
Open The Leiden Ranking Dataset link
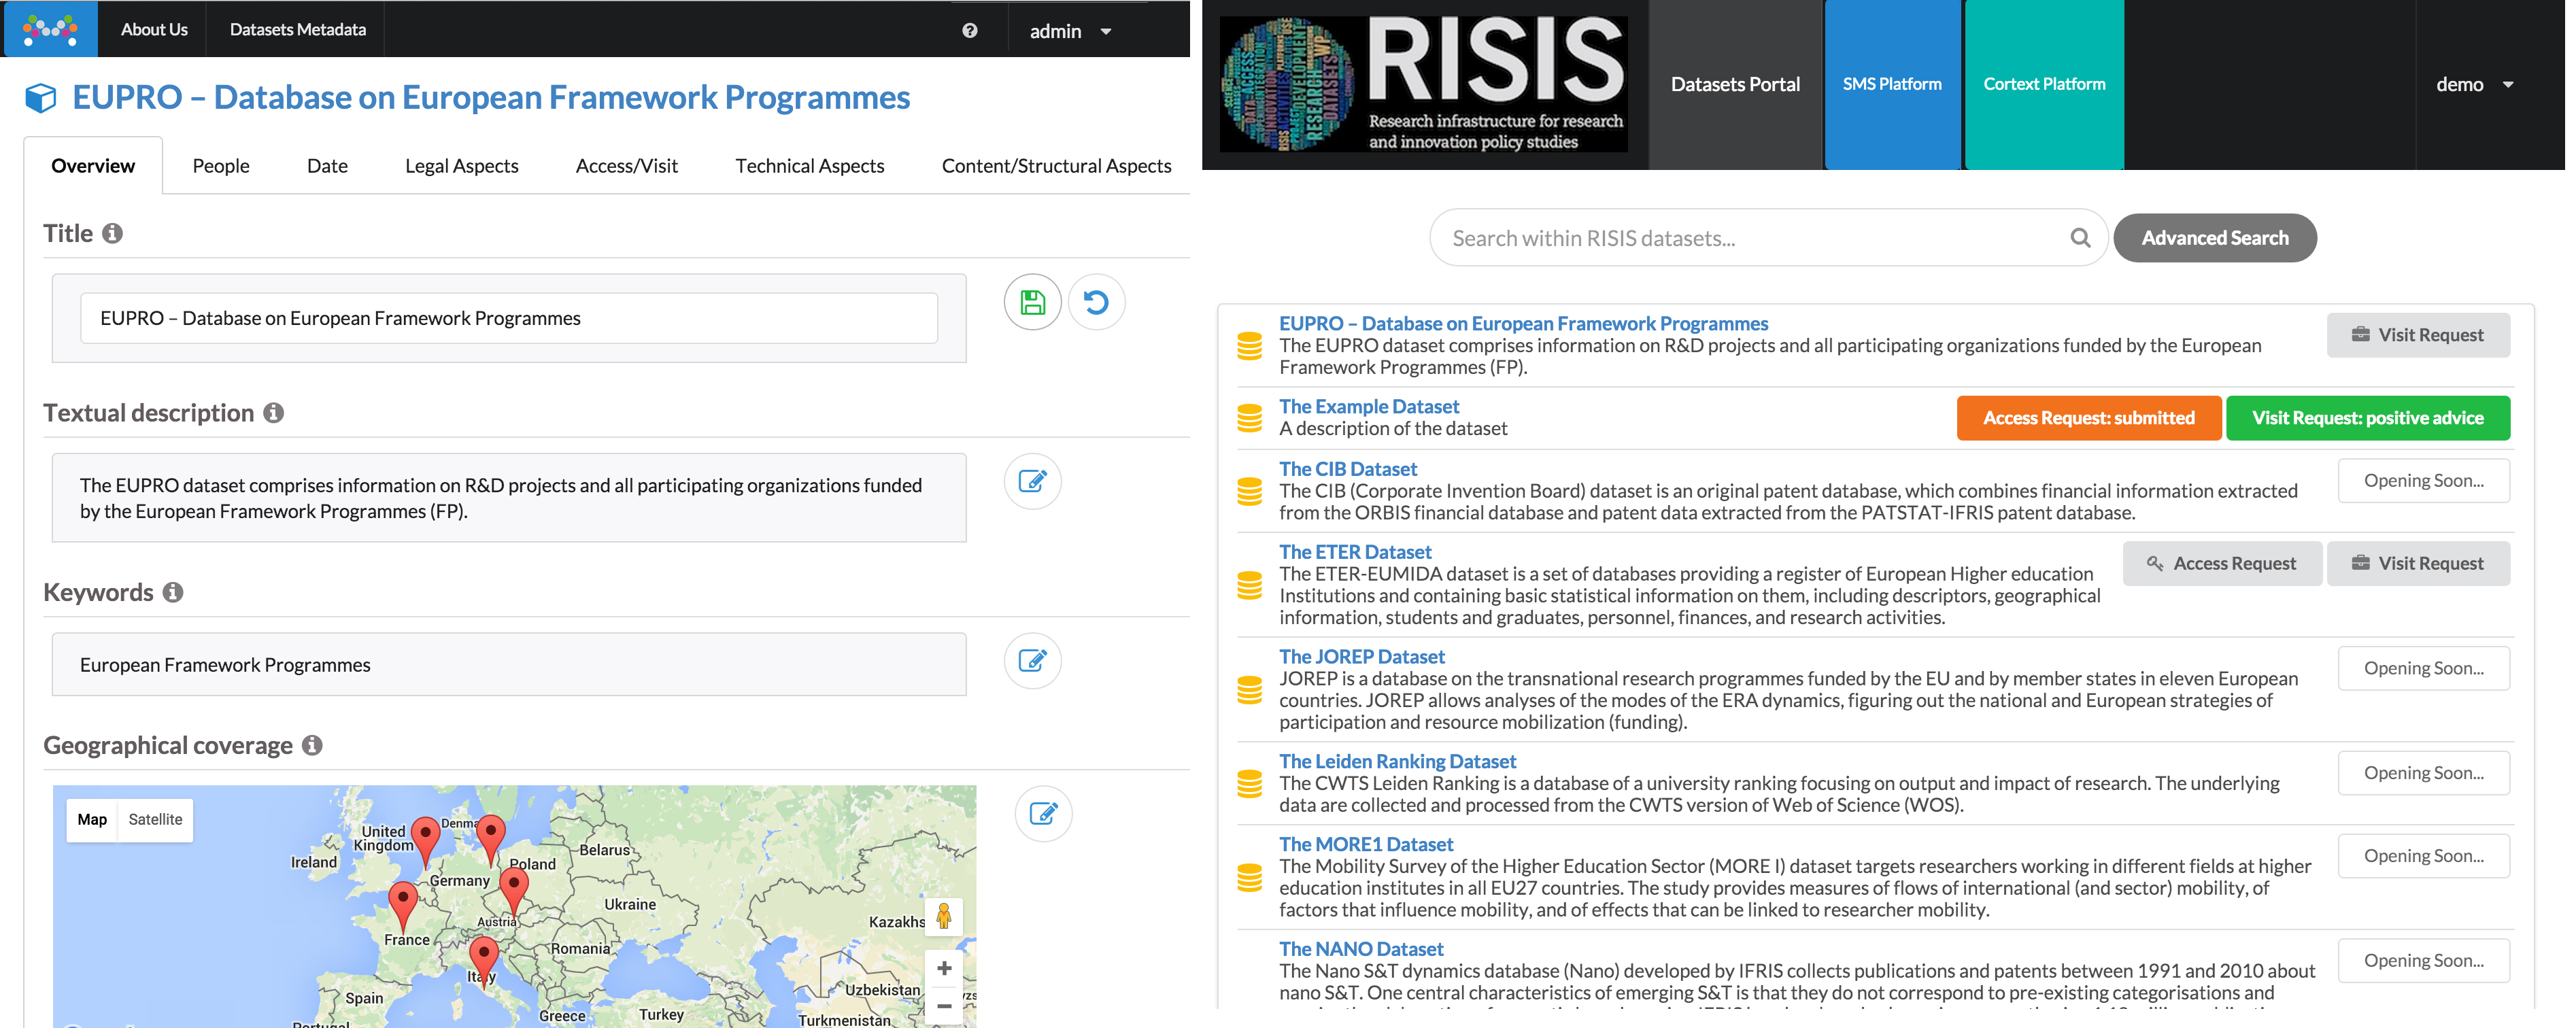coord(1397,762)
